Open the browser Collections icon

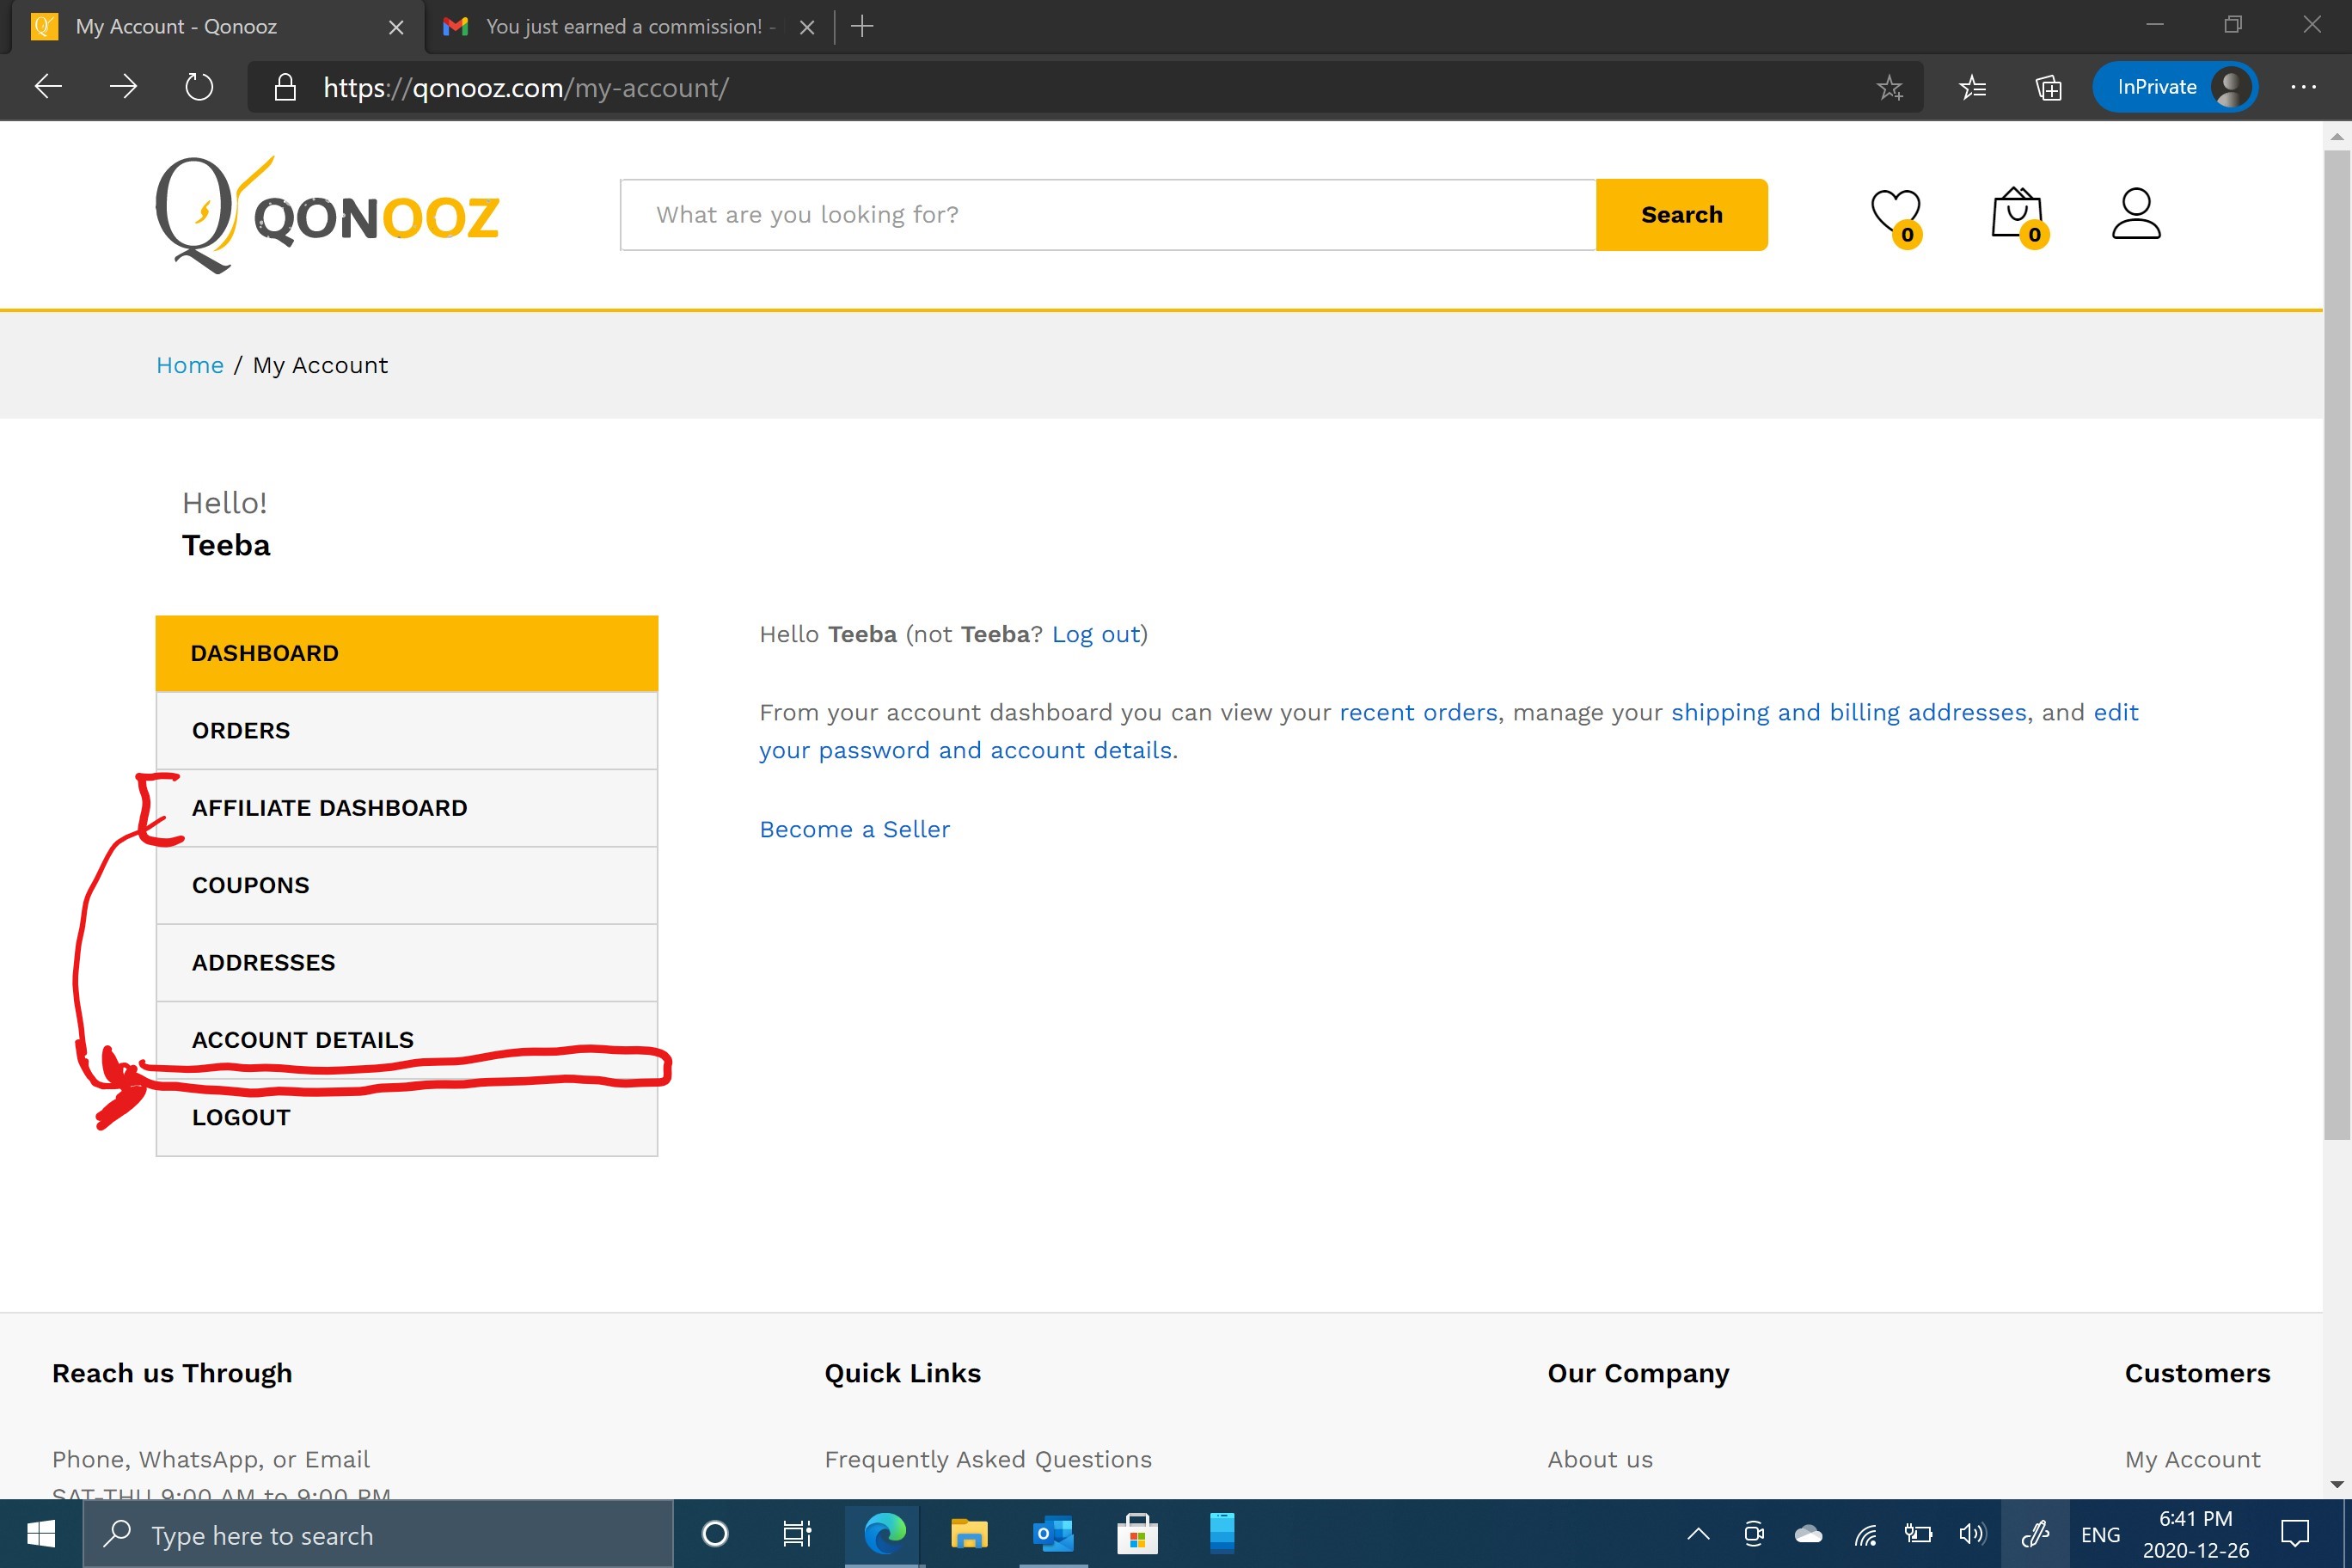click(x=2048, y=88)
